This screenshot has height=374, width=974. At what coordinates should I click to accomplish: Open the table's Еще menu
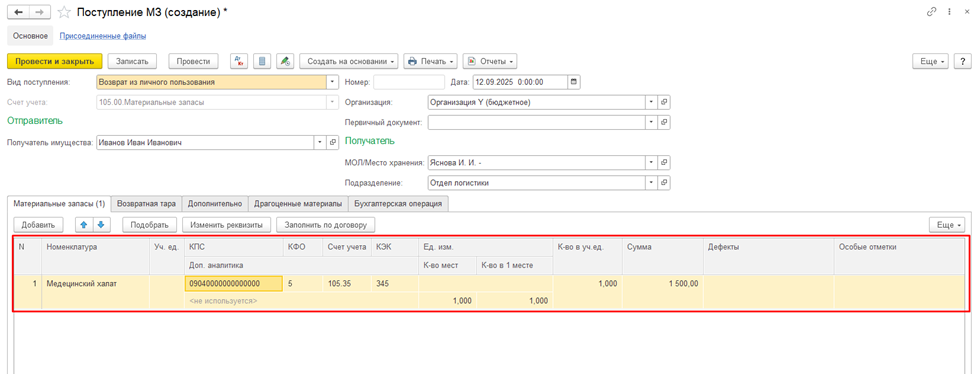[x=947, y=224]
